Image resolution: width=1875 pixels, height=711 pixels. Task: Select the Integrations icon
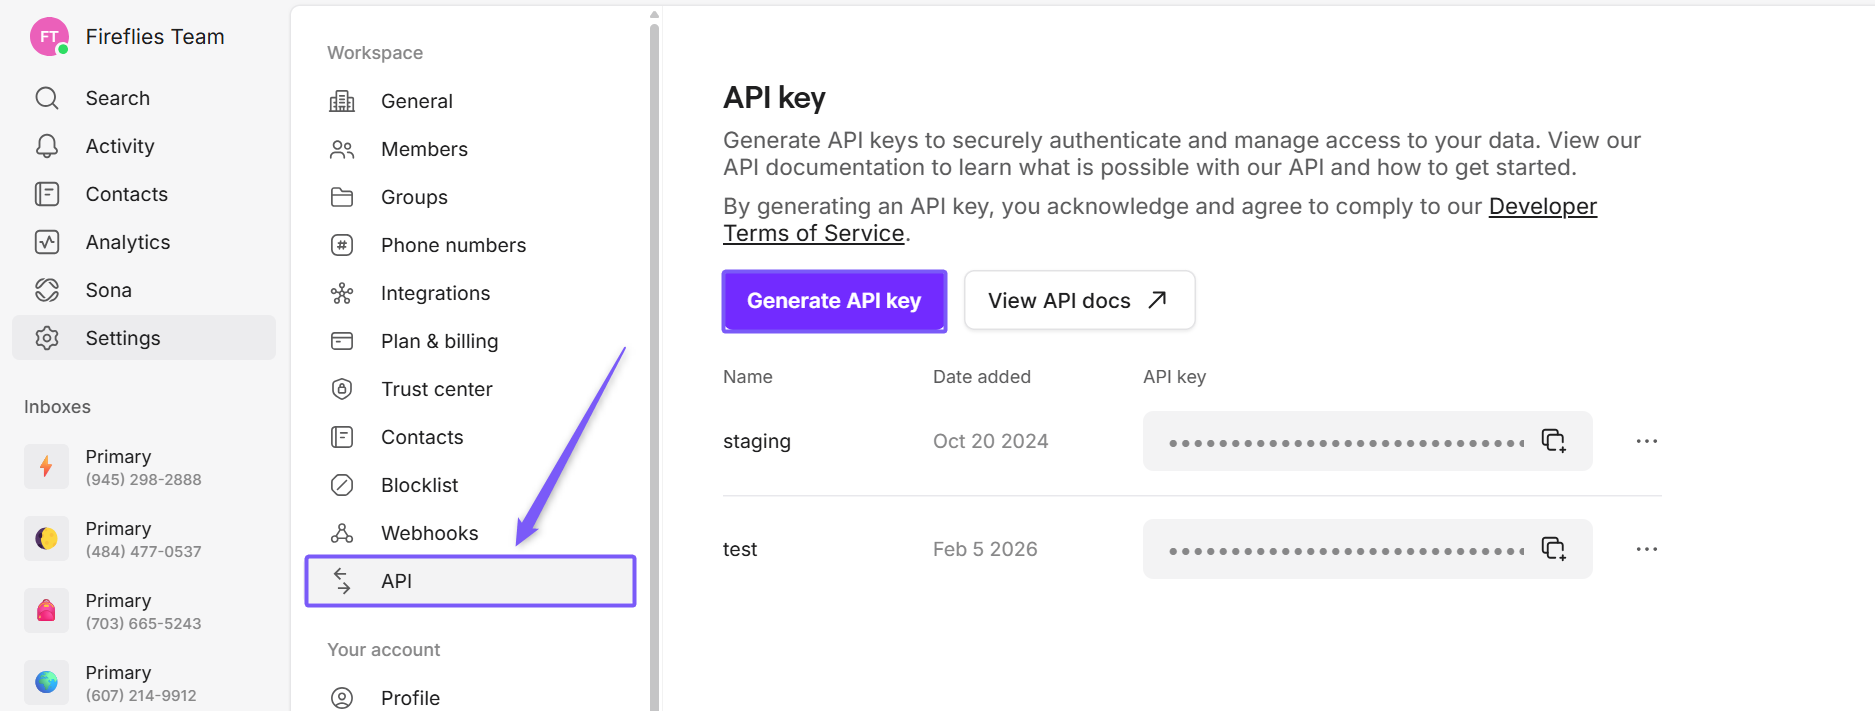[342, 293]
